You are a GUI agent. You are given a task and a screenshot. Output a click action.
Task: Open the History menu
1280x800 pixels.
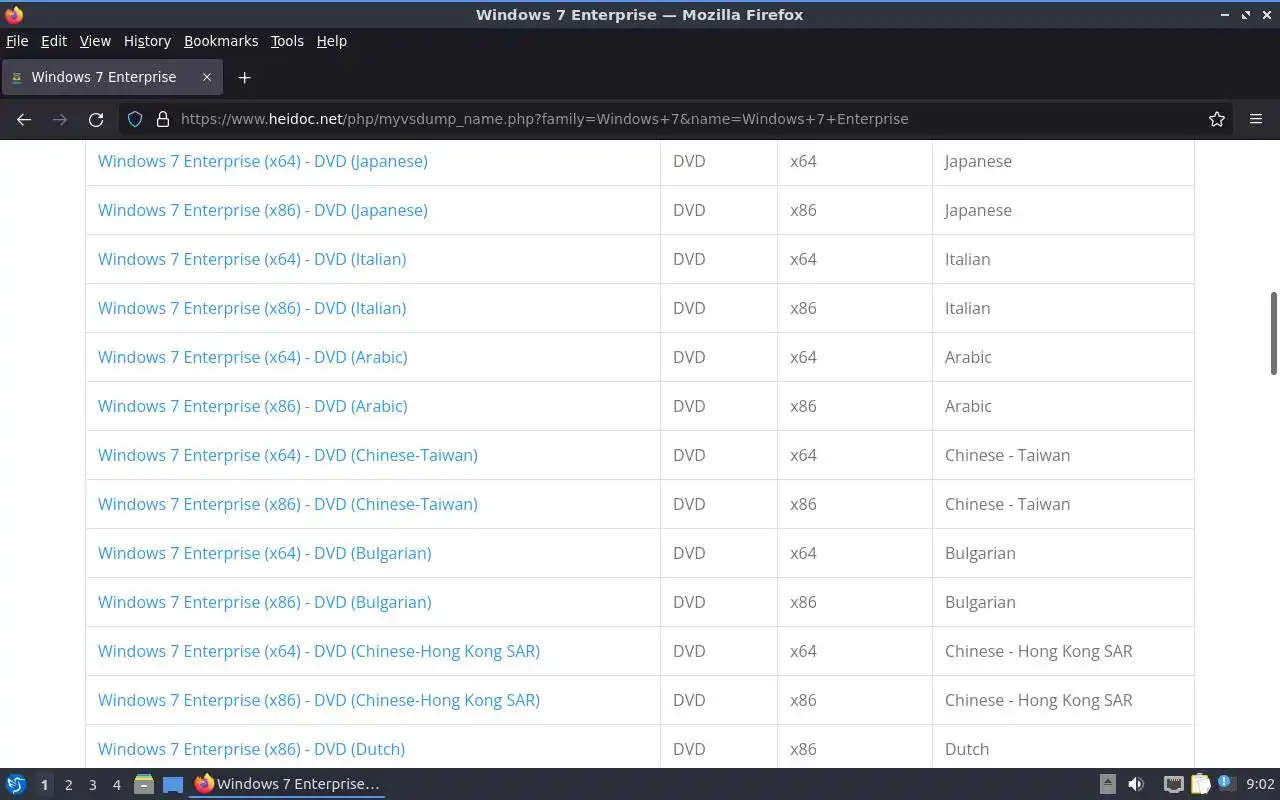tap(147, 41)
